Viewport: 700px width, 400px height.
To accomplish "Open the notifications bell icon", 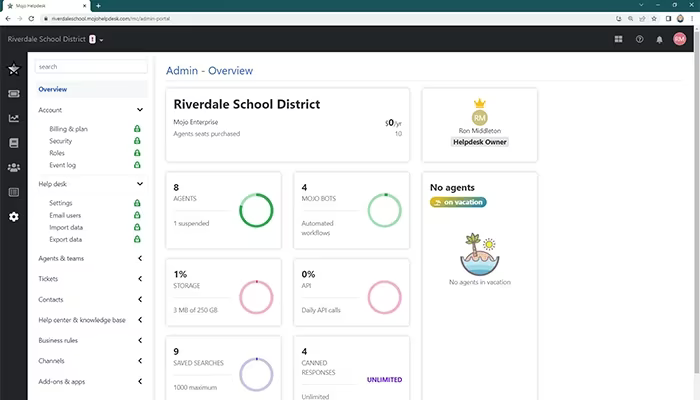I will [x=659, y=39].
